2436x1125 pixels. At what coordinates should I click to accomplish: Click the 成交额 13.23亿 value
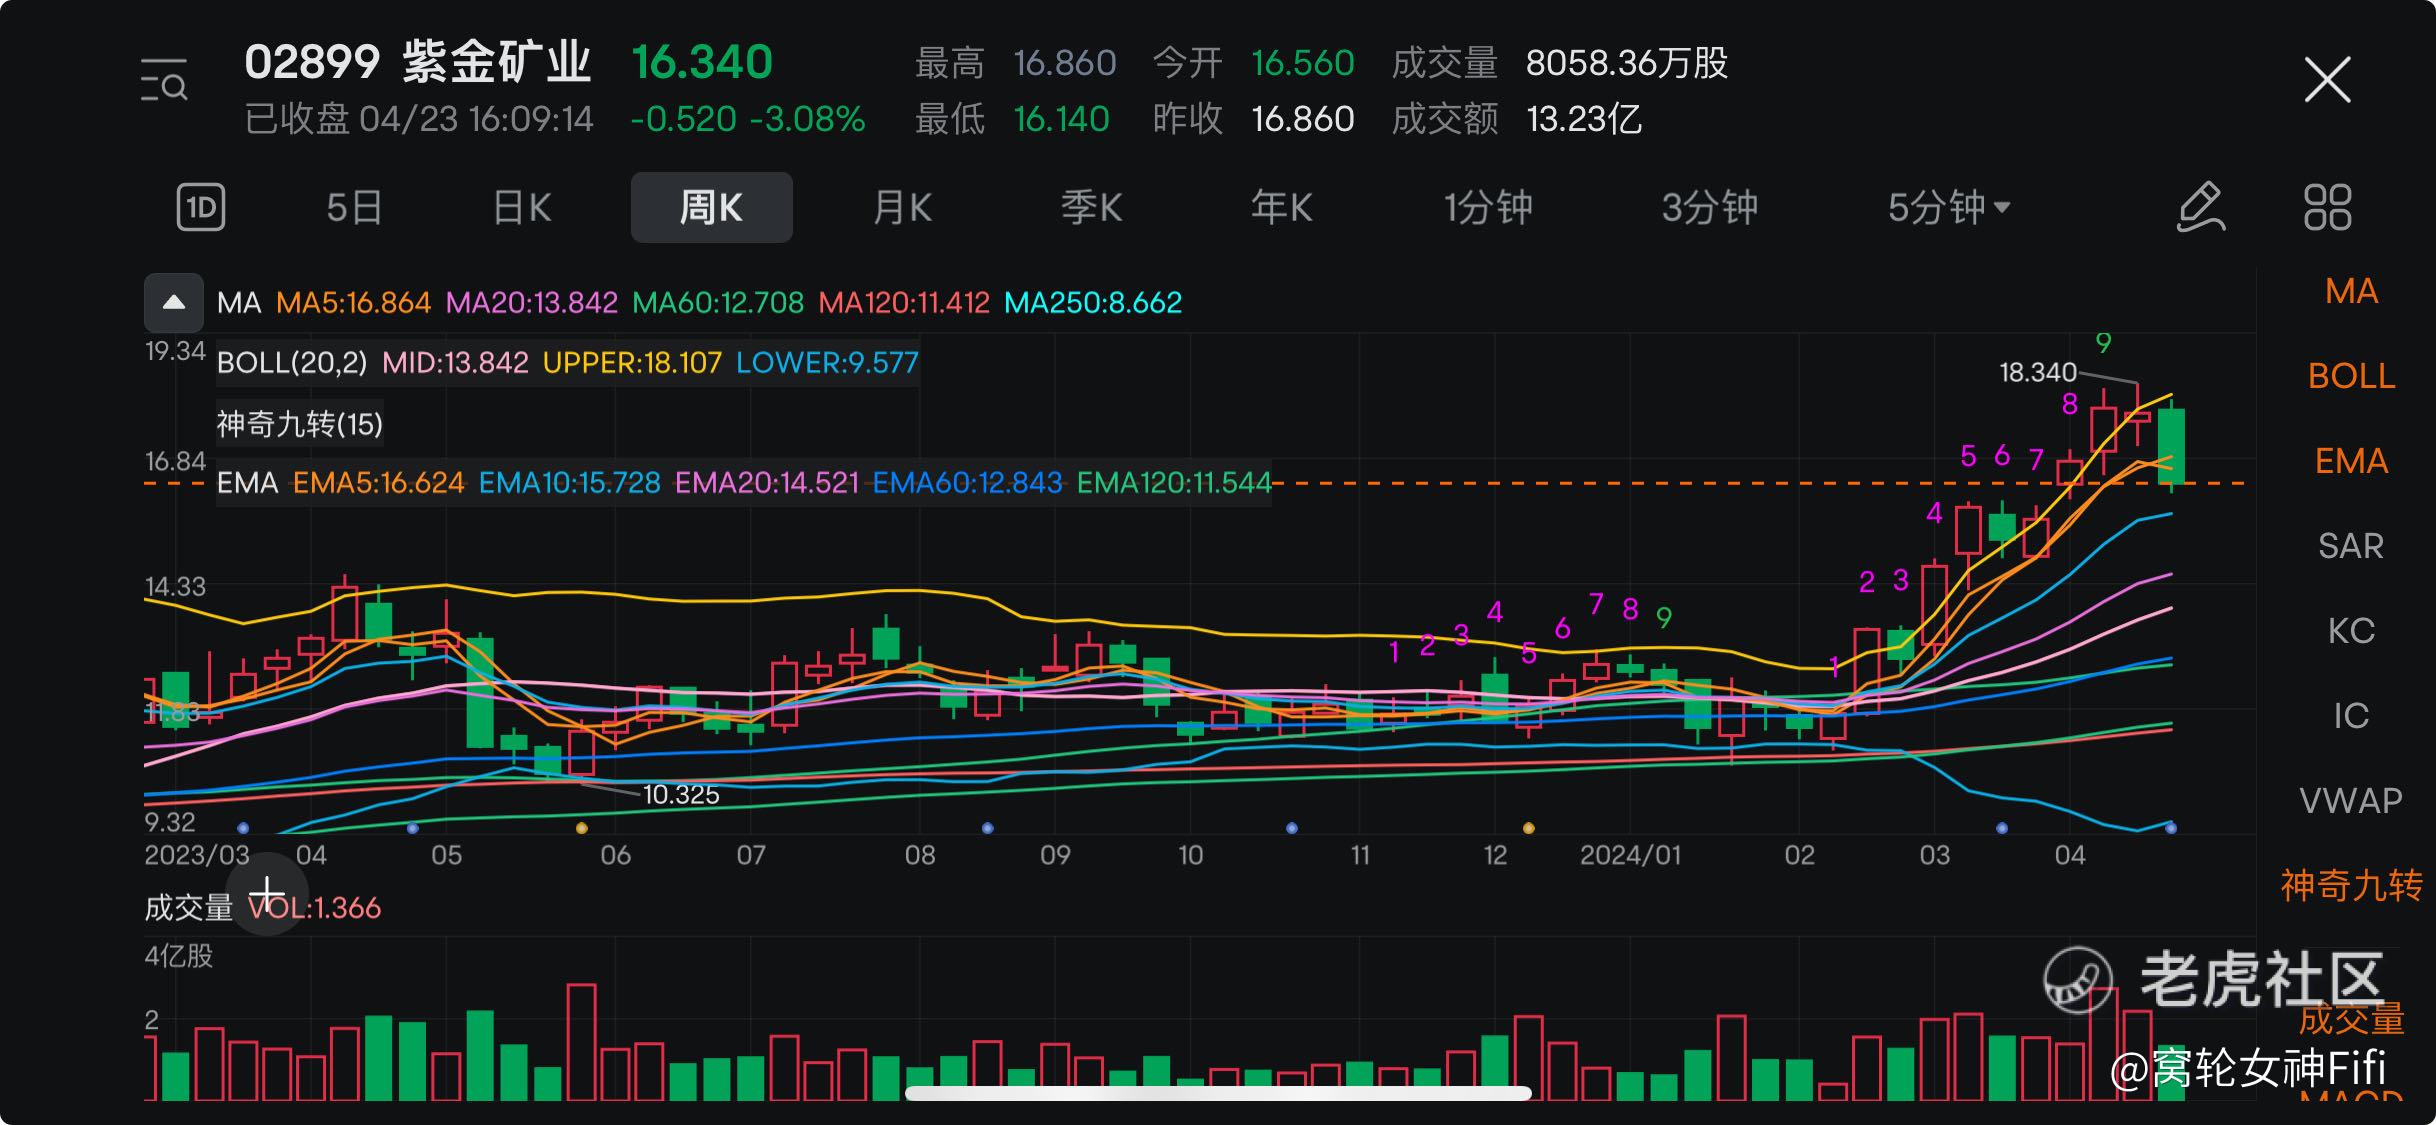(1584, 120)
